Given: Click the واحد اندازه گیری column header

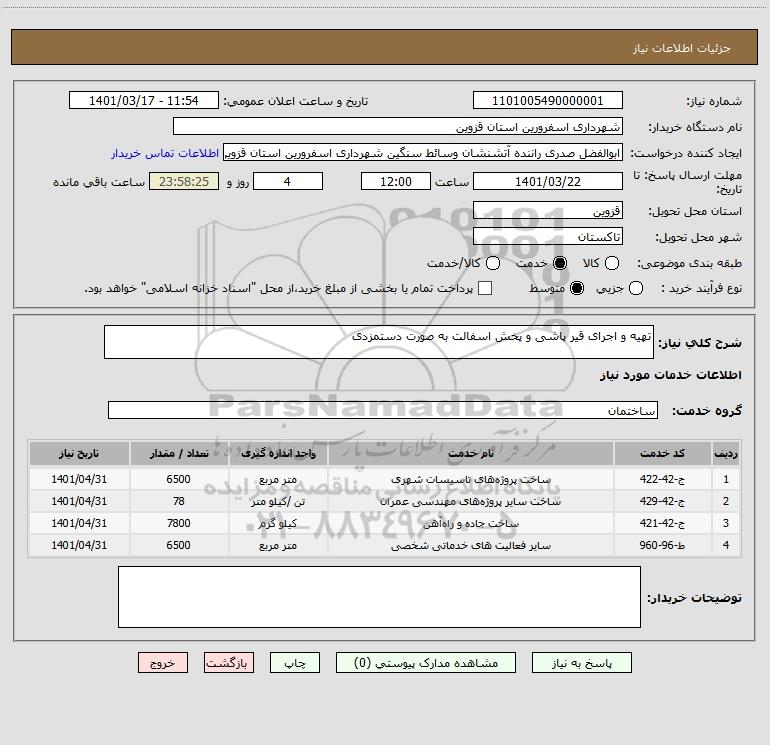Looking at the screenshot, I should coord(278,453).
